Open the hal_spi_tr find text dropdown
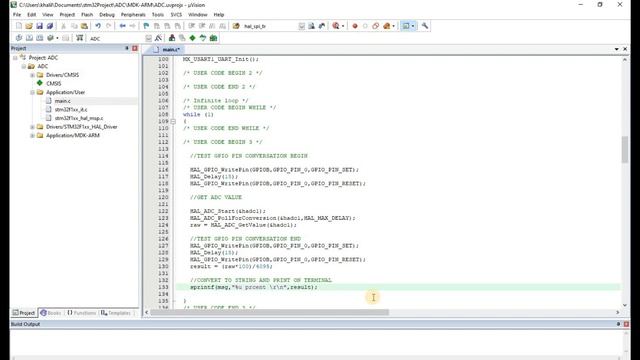 [x=302, y=26]
